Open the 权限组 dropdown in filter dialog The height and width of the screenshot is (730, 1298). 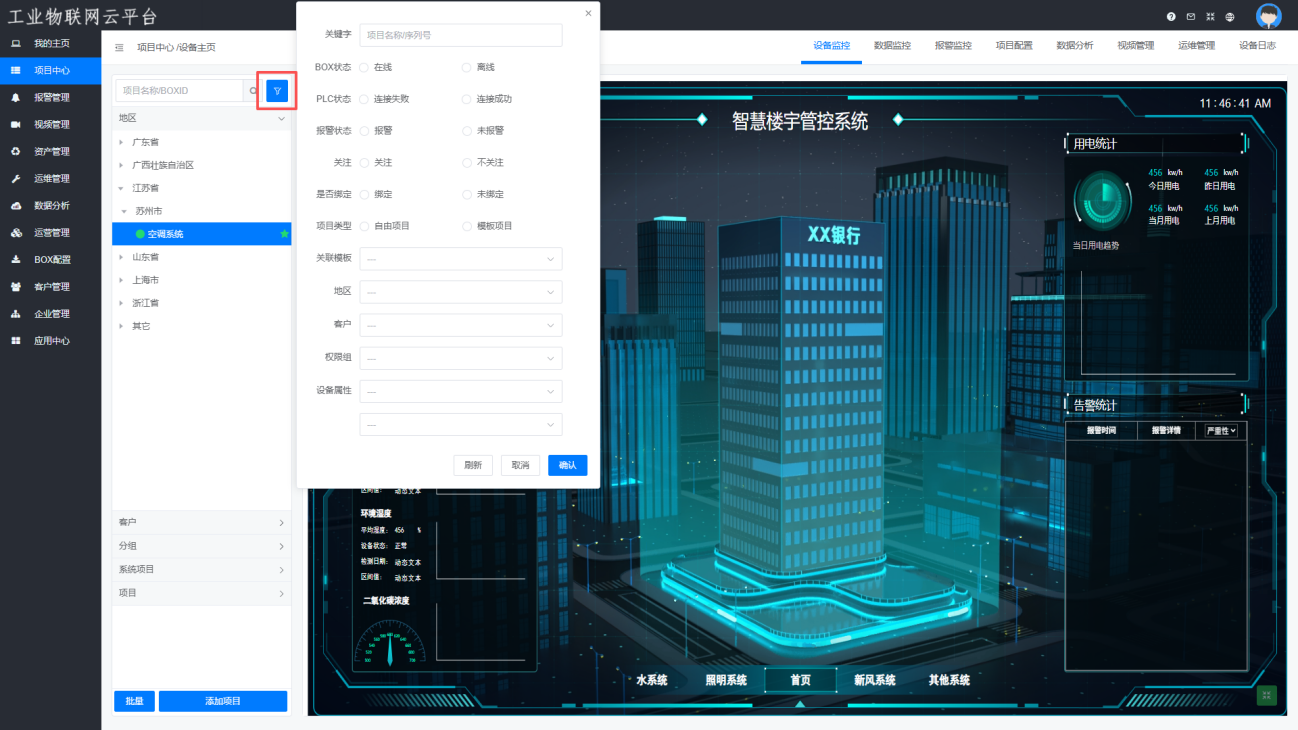pyautogui.click(x=460, y=358)
